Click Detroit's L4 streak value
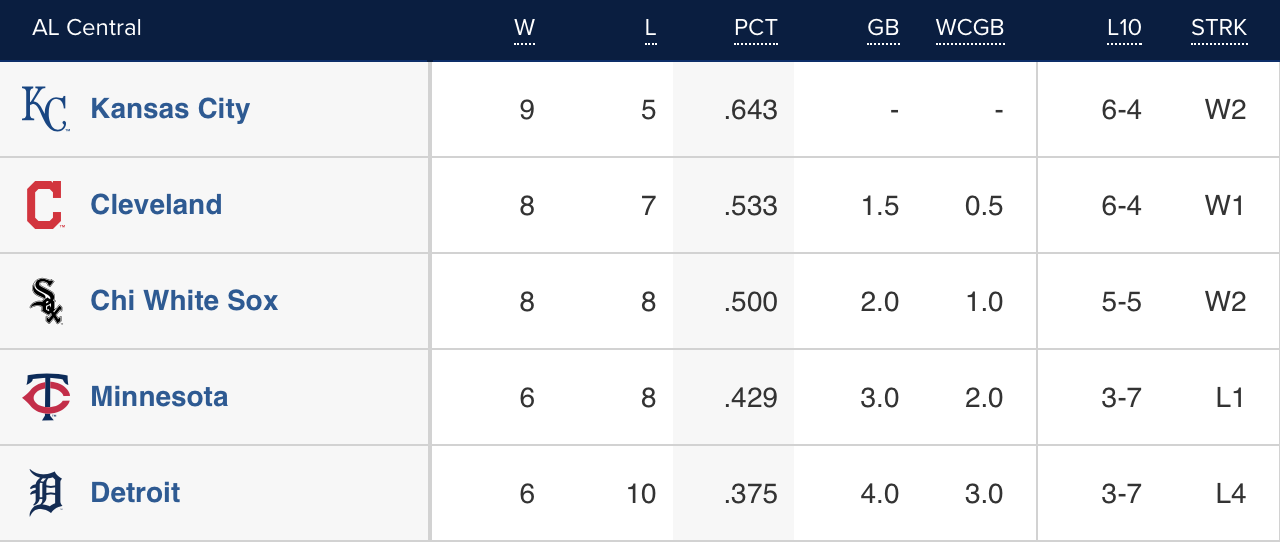 [1230, 494]
